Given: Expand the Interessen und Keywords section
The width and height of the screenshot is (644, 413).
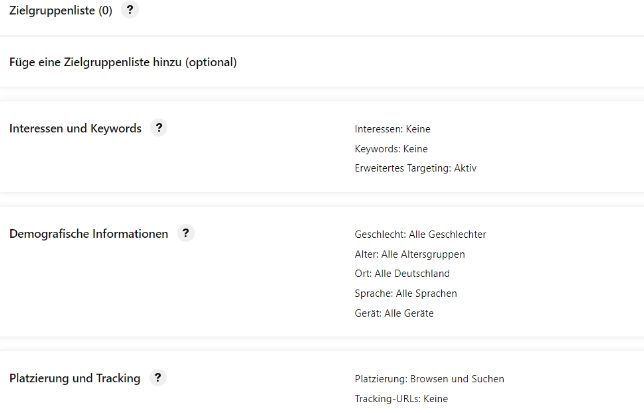Looking at the screenshot, I should [75, 129].
